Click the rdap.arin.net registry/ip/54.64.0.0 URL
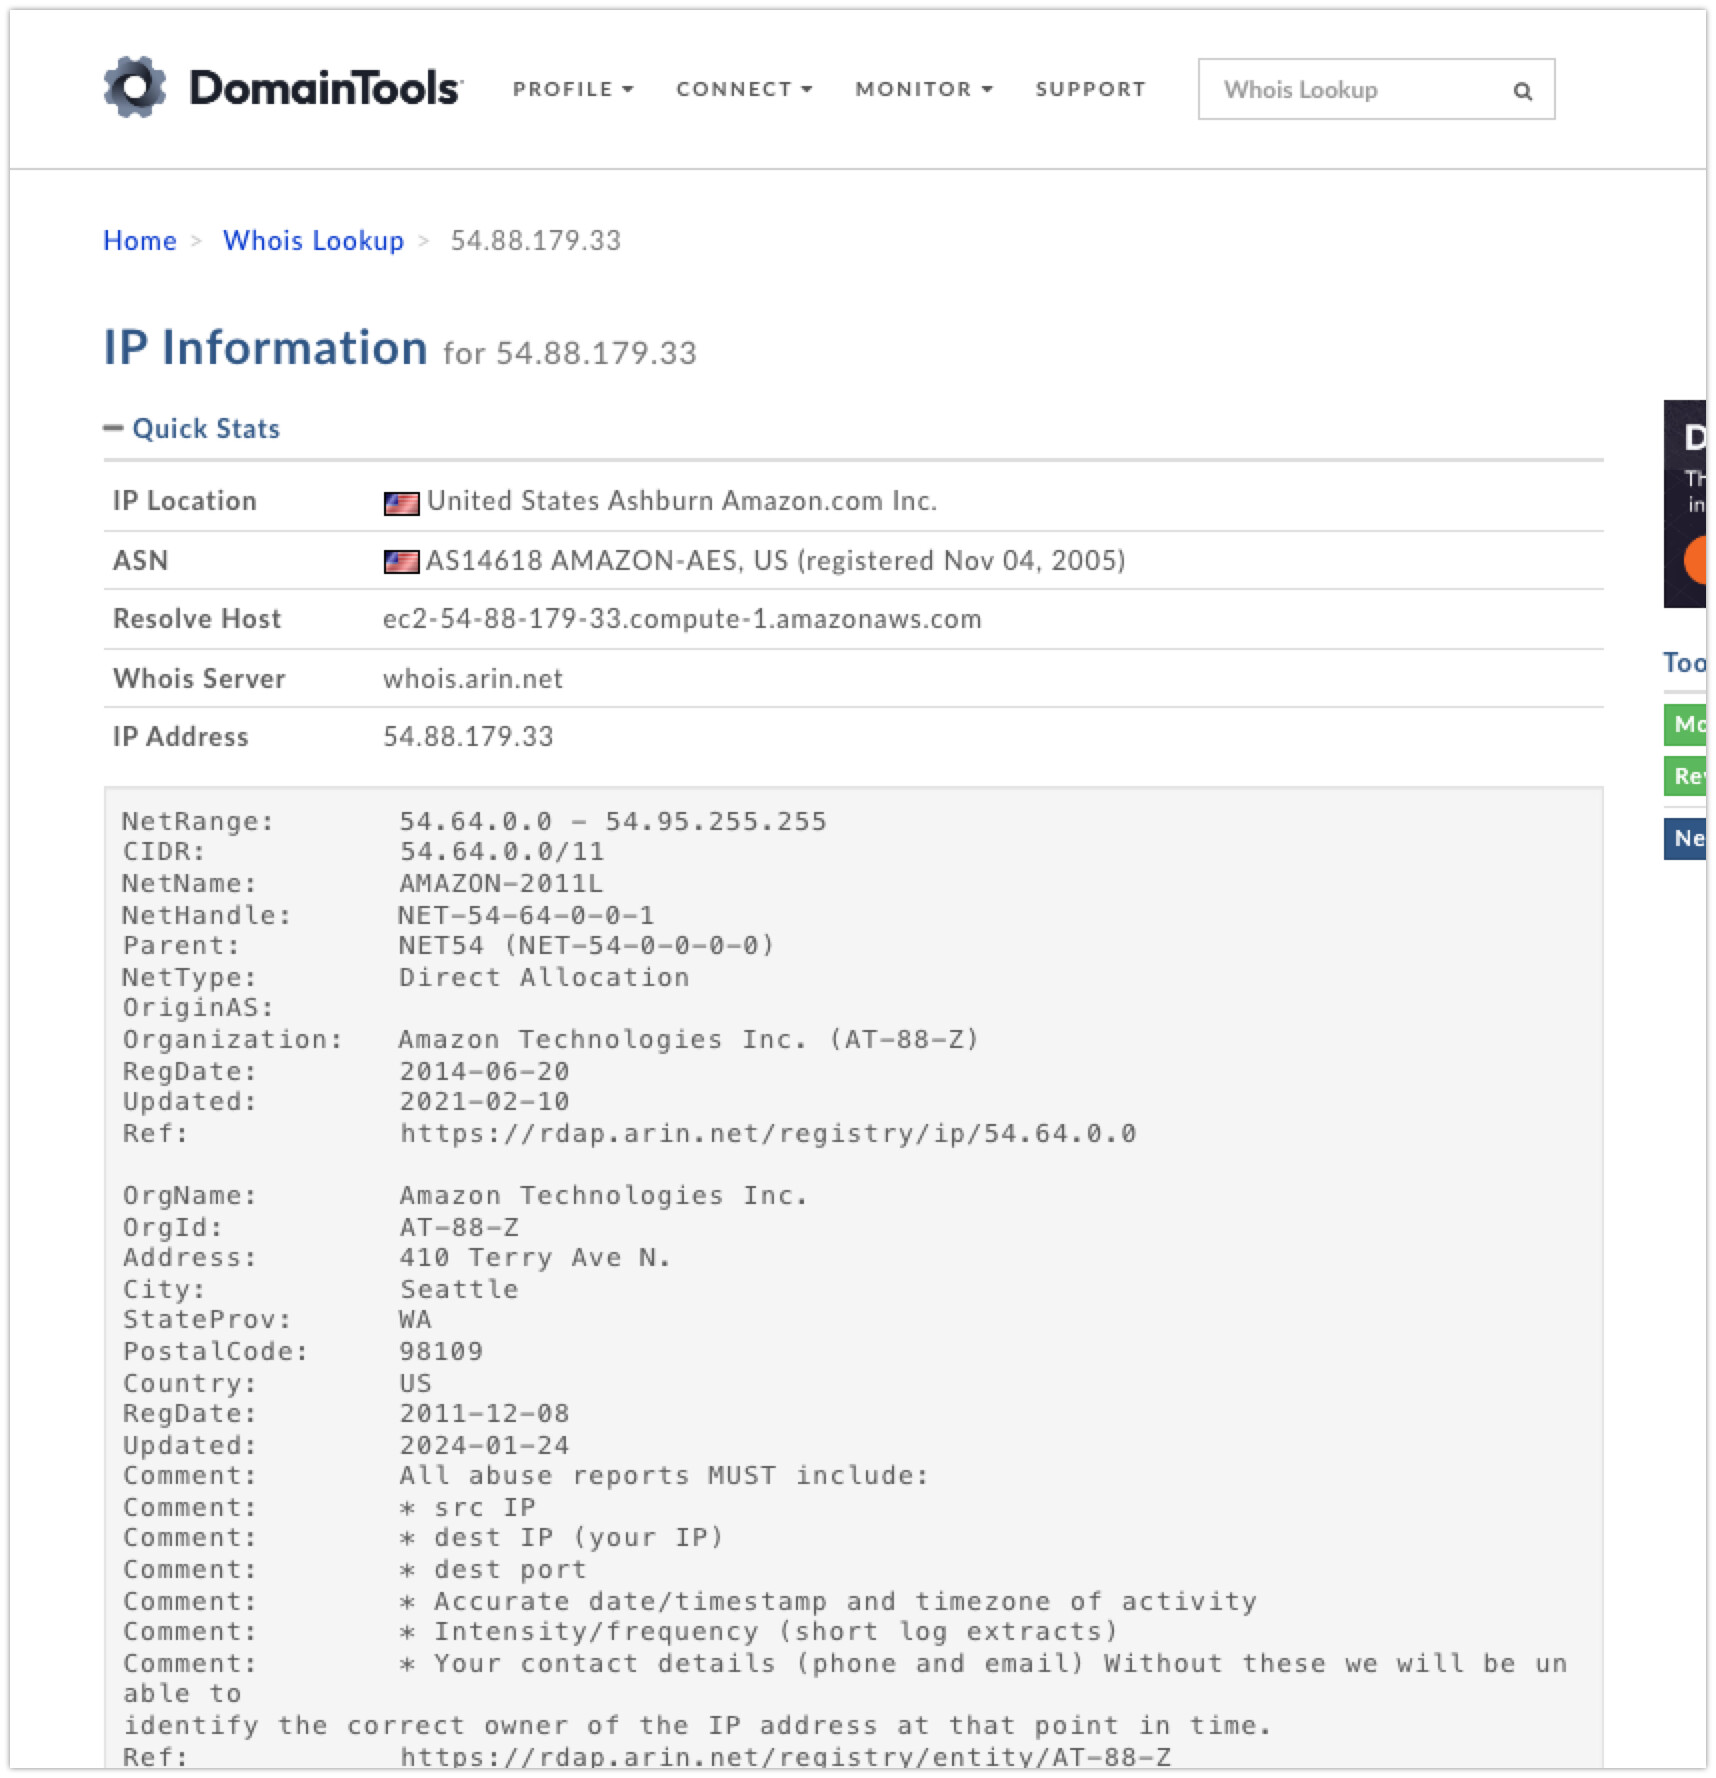Screen dimensions: 1716x1778 coord(767,1134)
